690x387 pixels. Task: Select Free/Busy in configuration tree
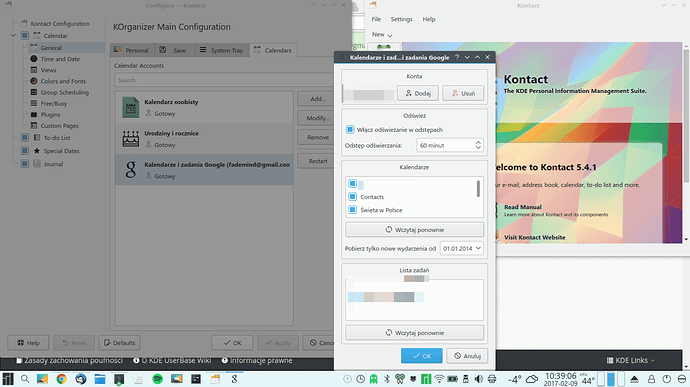click(x=54, y=103)
